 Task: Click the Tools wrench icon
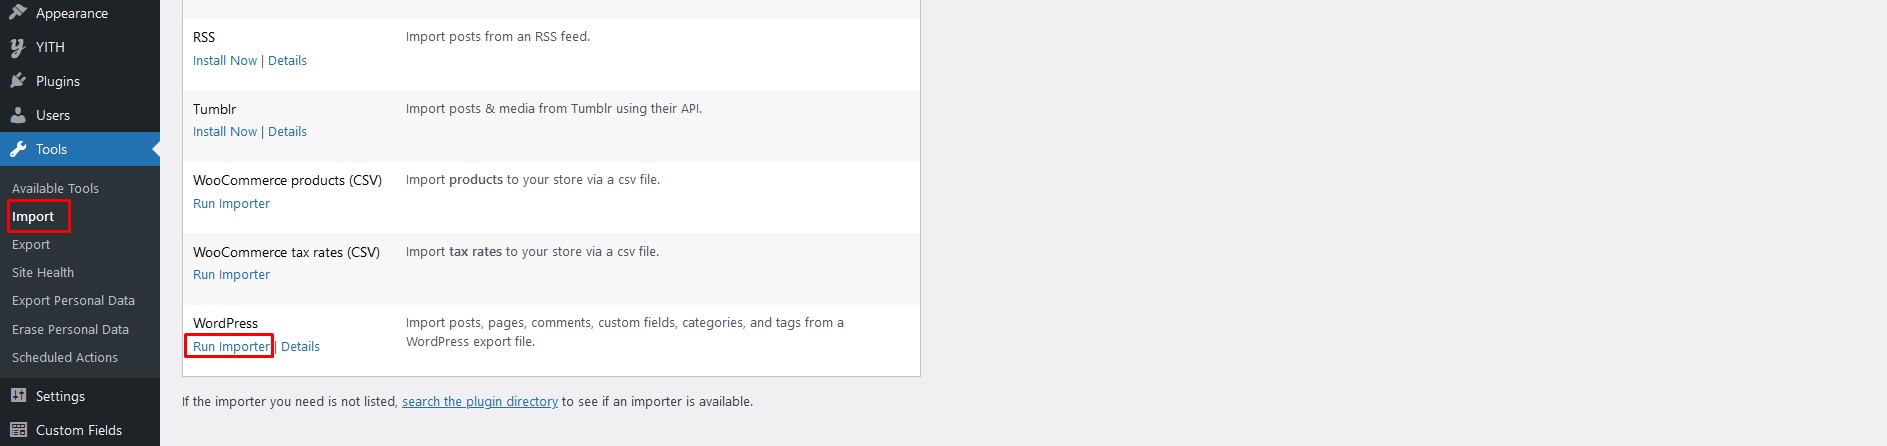tap(18, 149)
